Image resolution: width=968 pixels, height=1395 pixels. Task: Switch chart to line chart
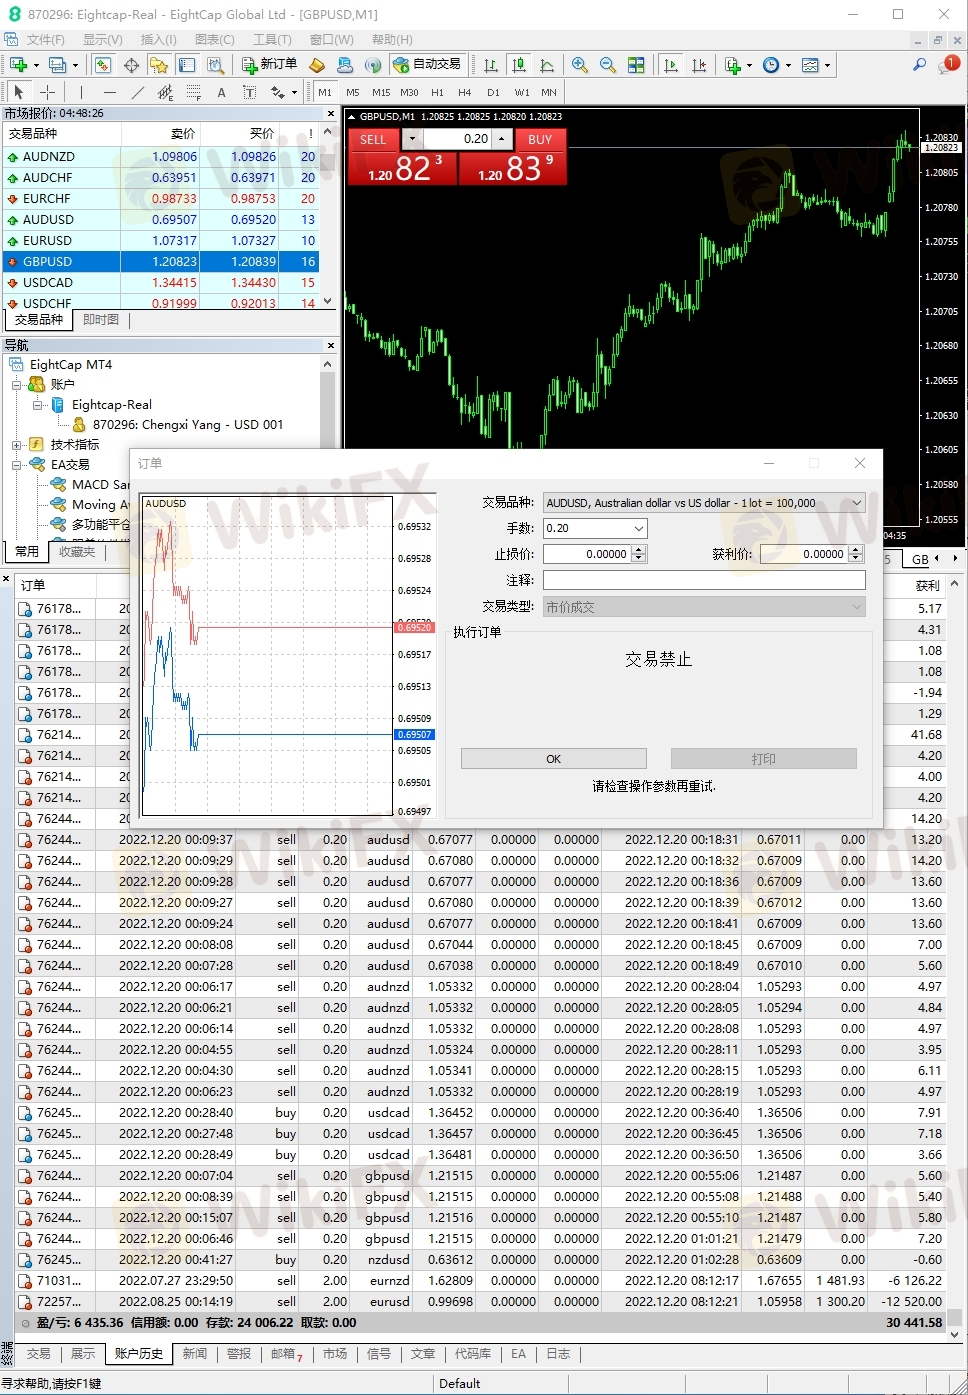[546, 65]
